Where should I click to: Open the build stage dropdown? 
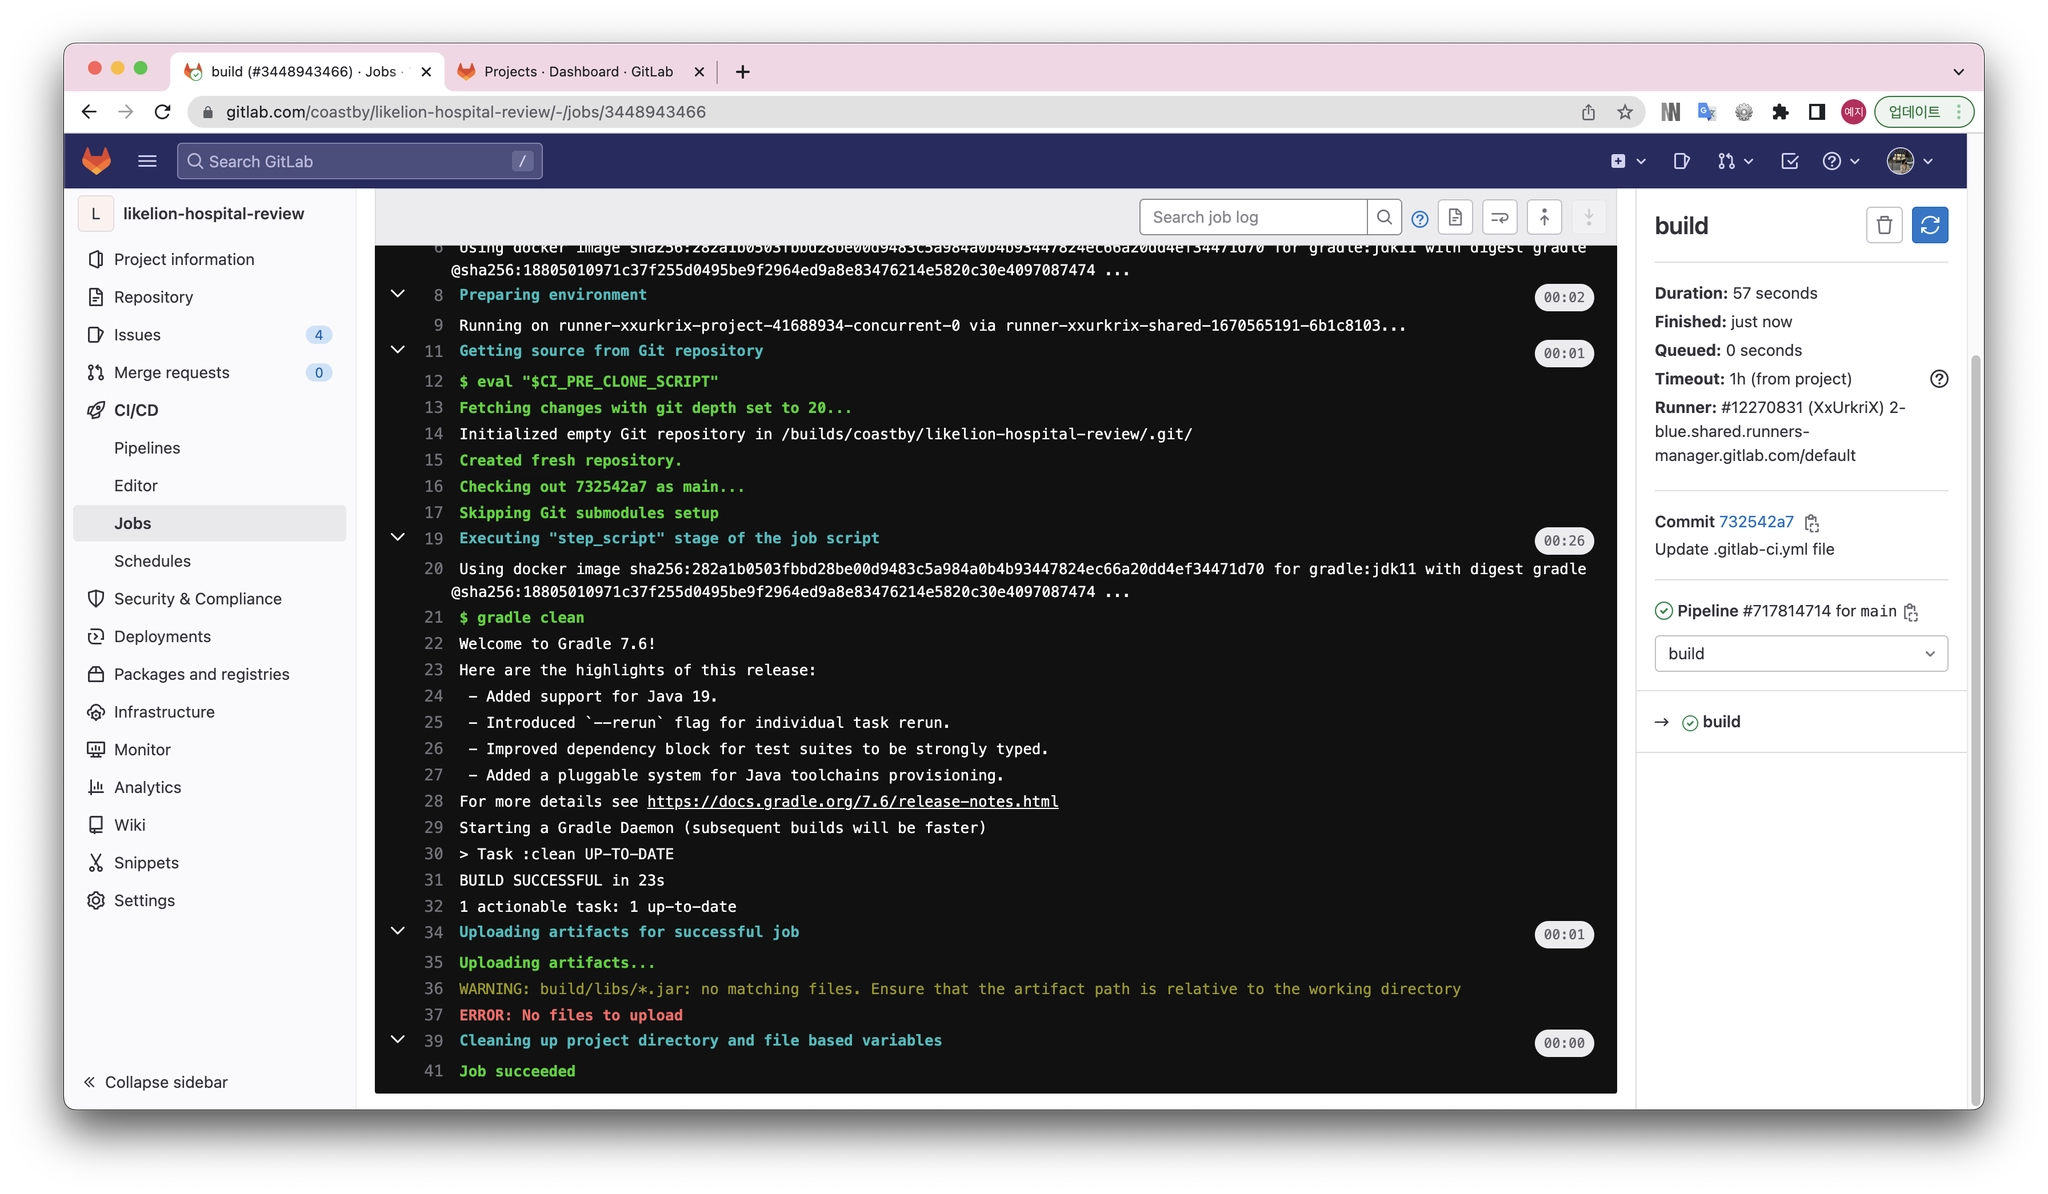[x=1800, y=654]
